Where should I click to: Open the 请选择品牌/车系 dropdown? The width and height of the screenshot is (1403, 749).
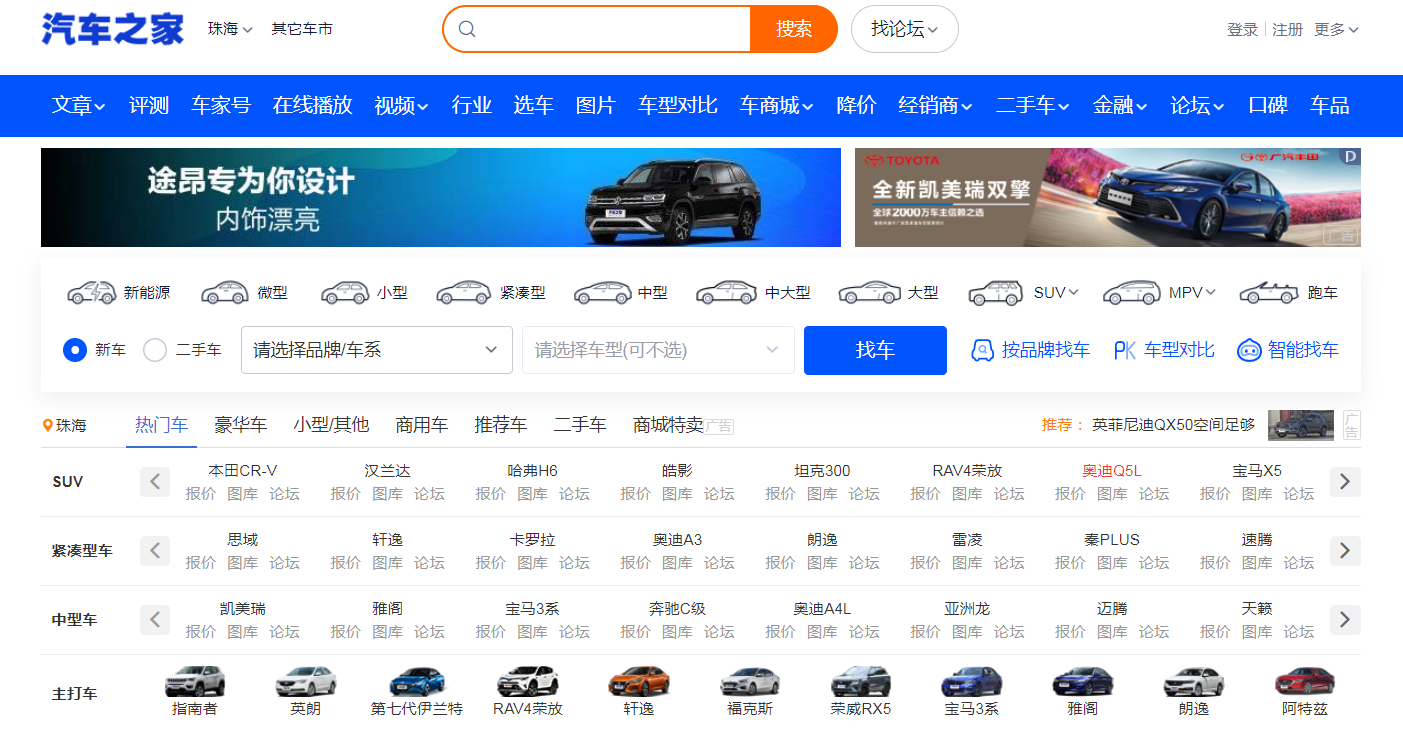tap(376, 350)
